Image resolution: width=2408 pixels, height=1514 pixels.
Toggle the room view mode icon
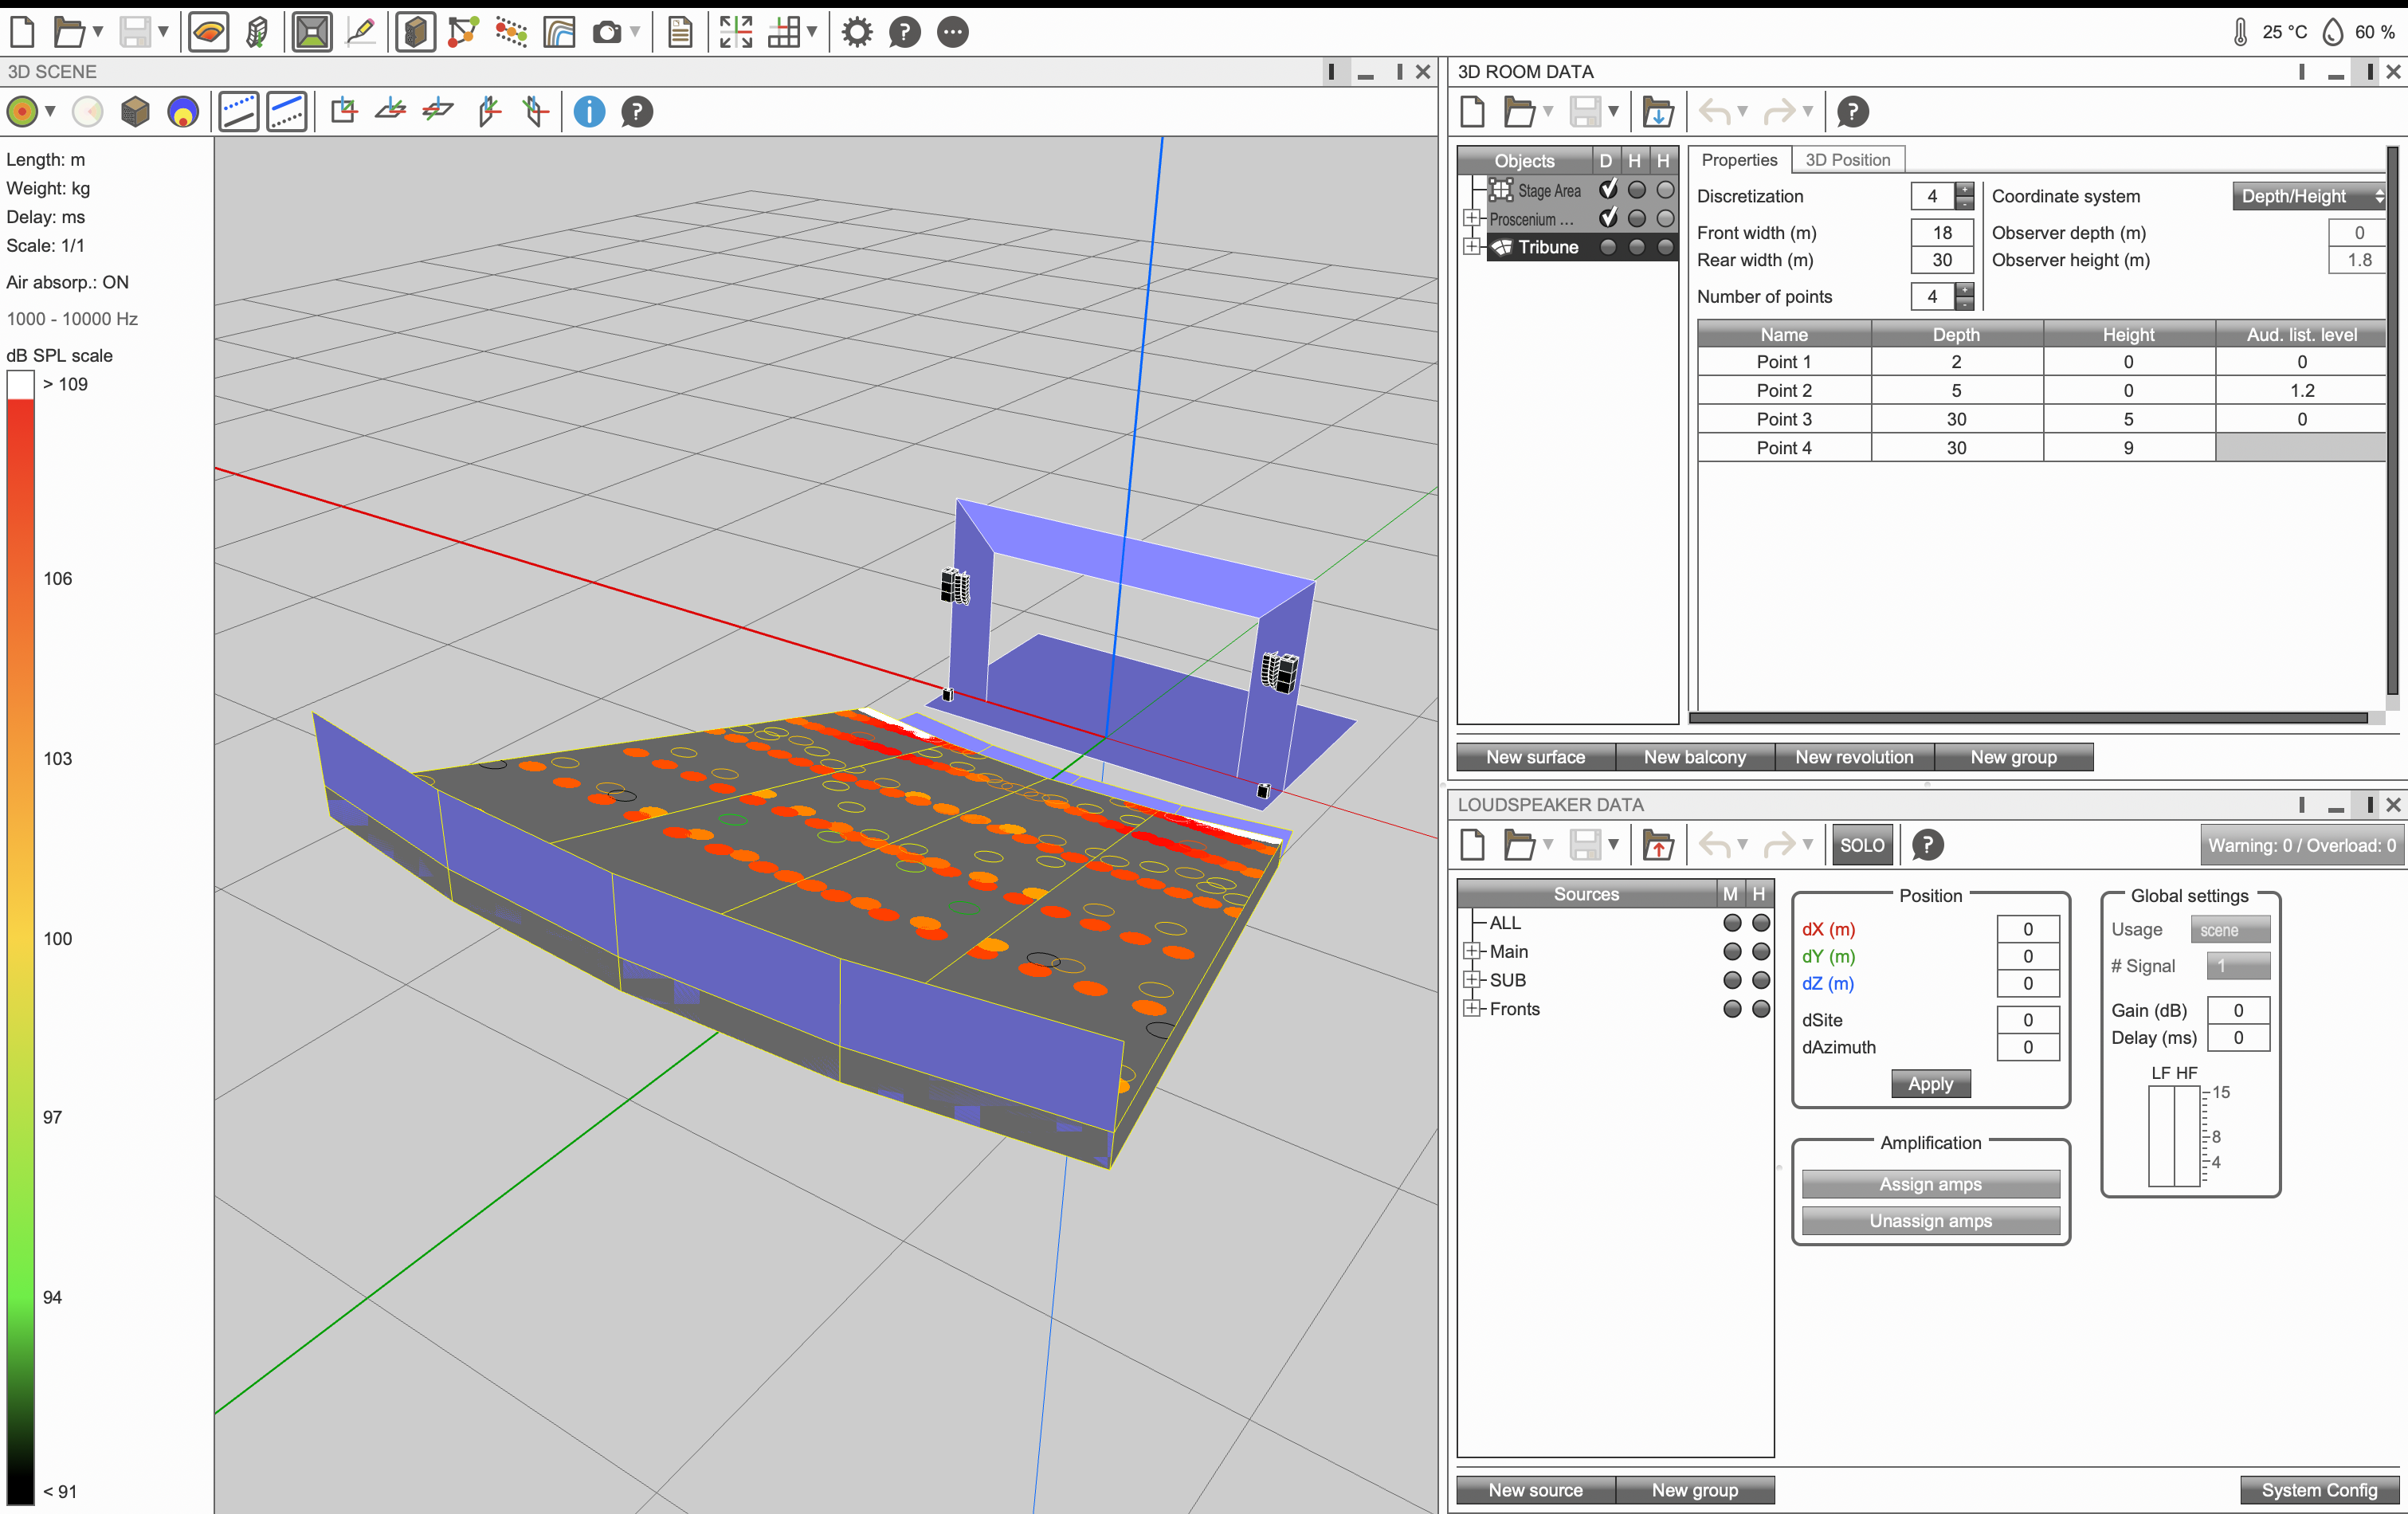coord(312,32)
